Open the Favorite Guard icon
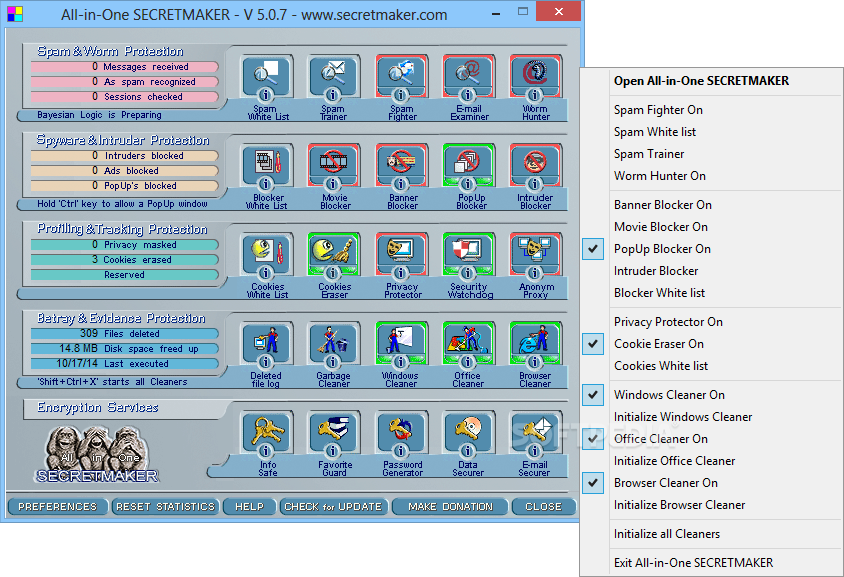The height and width of the screenshot is (577, 844). click(x=334, y=433)
